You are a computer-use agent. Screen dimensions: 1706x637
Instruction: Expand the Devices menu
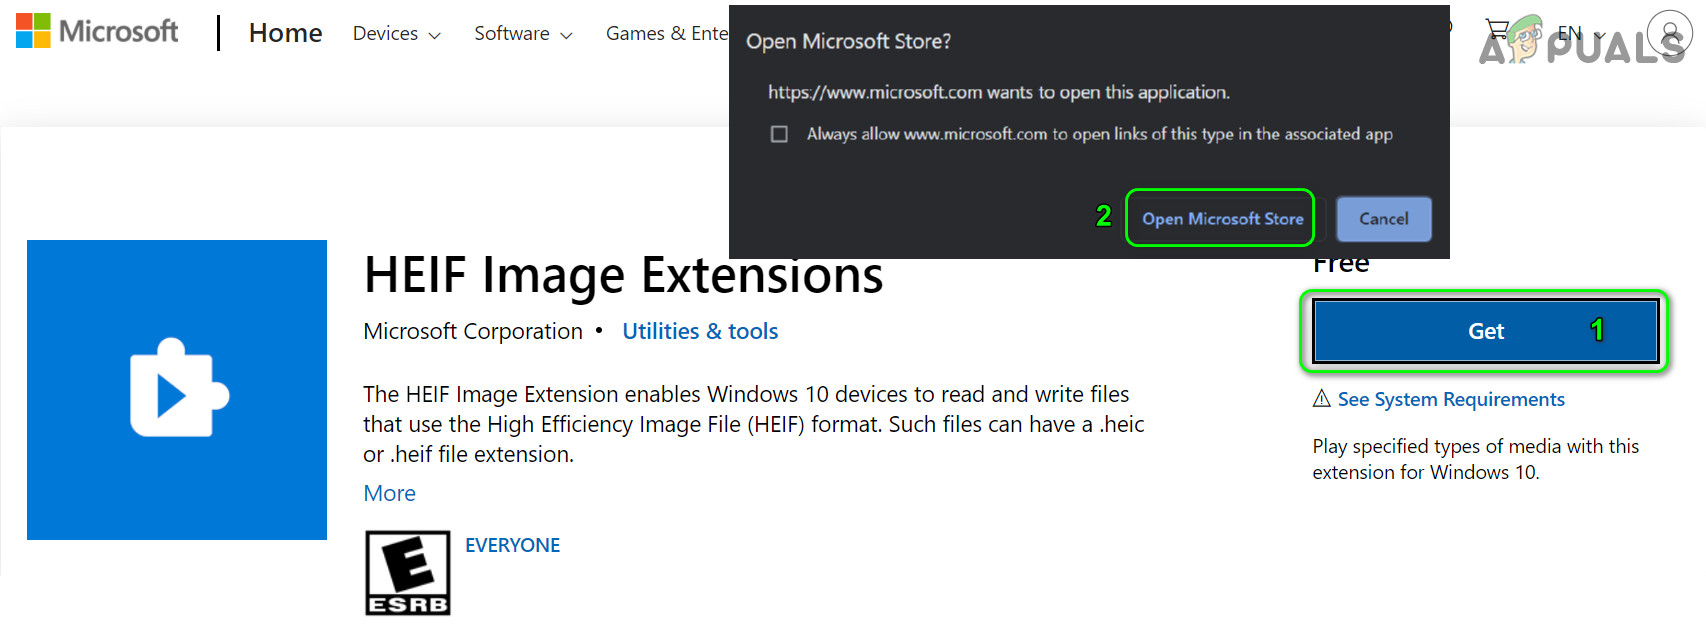396,34
